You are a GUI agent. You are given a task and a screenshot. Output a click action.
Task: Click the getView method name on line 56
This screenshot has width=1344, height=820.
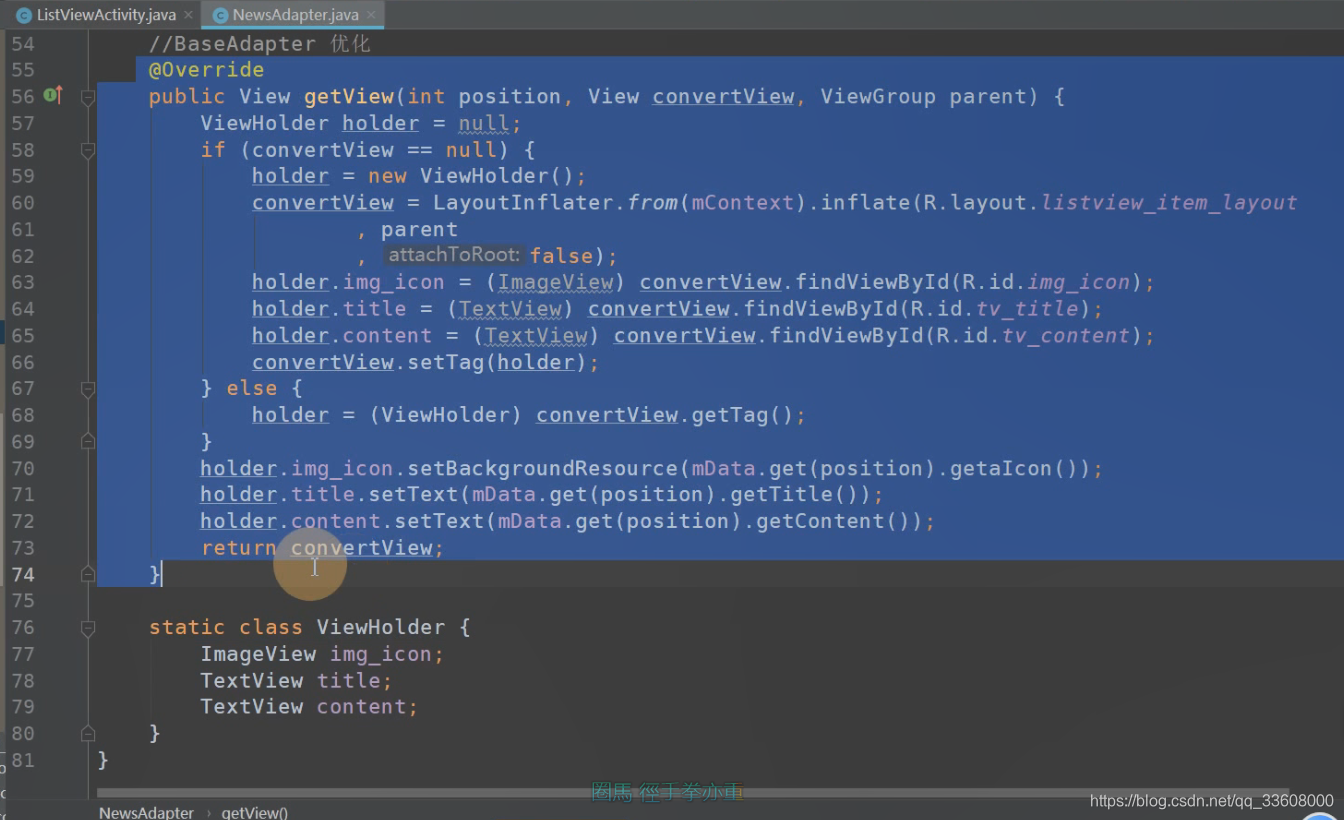pos(349,97)
